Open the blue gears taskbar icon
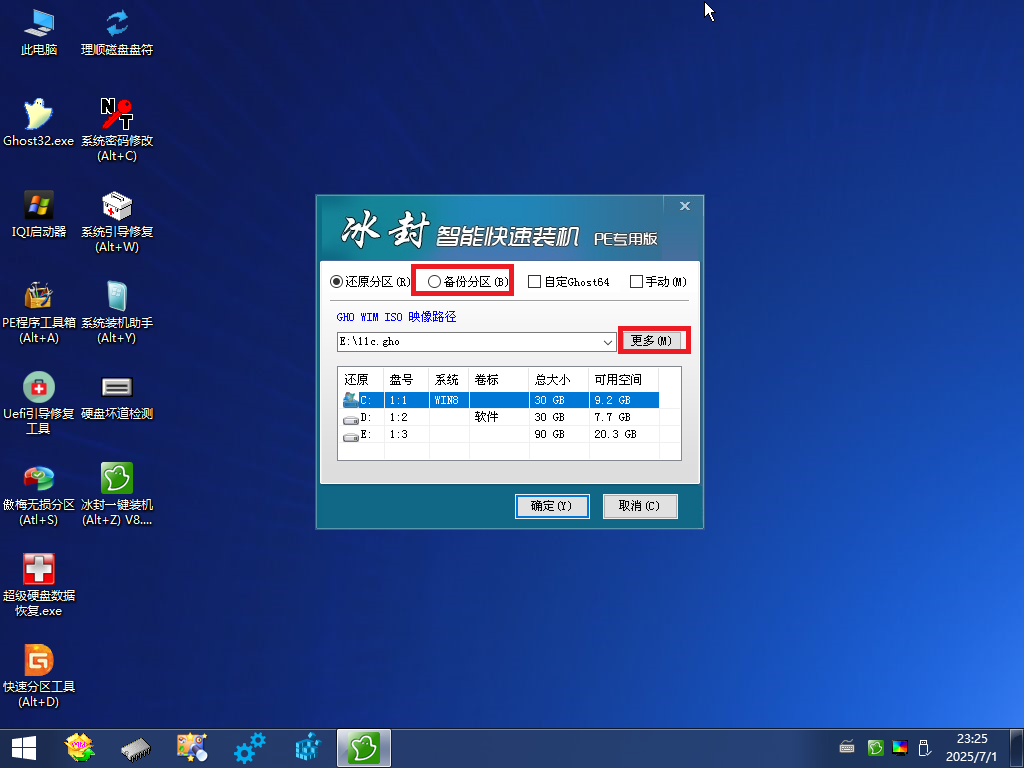The height and width of the screenshot is (768, 1024). [249, 748]
